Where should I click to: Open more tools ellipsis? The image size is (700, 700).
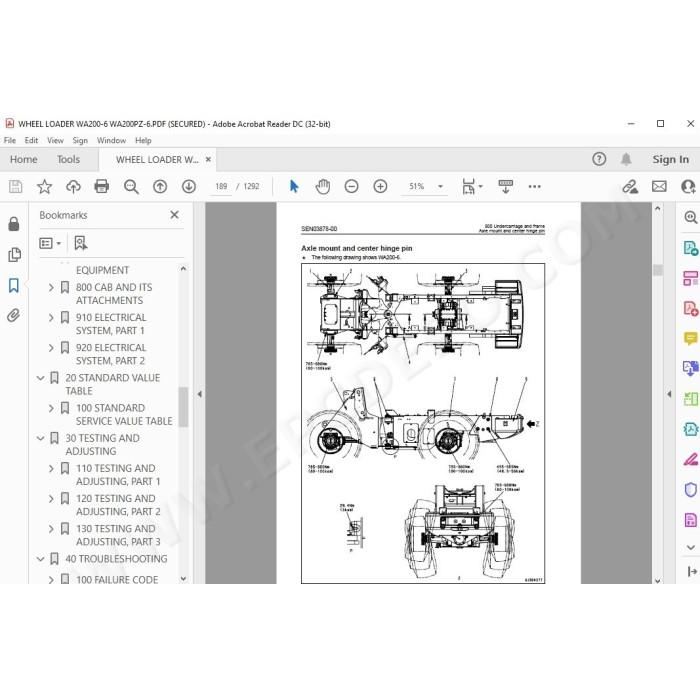point(534,186)
